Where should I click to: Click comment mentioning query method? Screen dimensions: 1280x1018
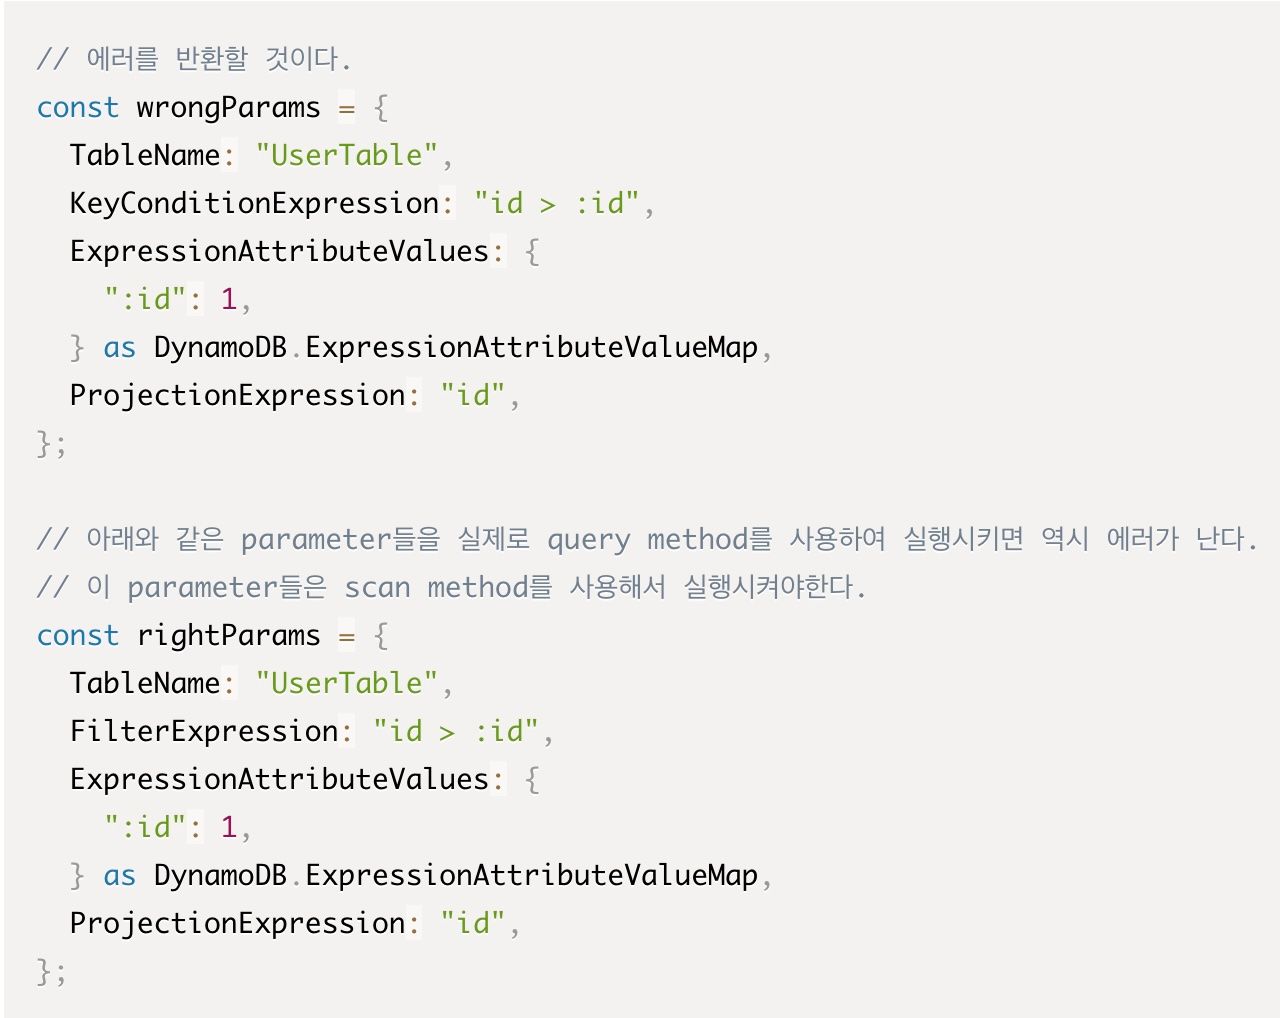pos(647,539)
